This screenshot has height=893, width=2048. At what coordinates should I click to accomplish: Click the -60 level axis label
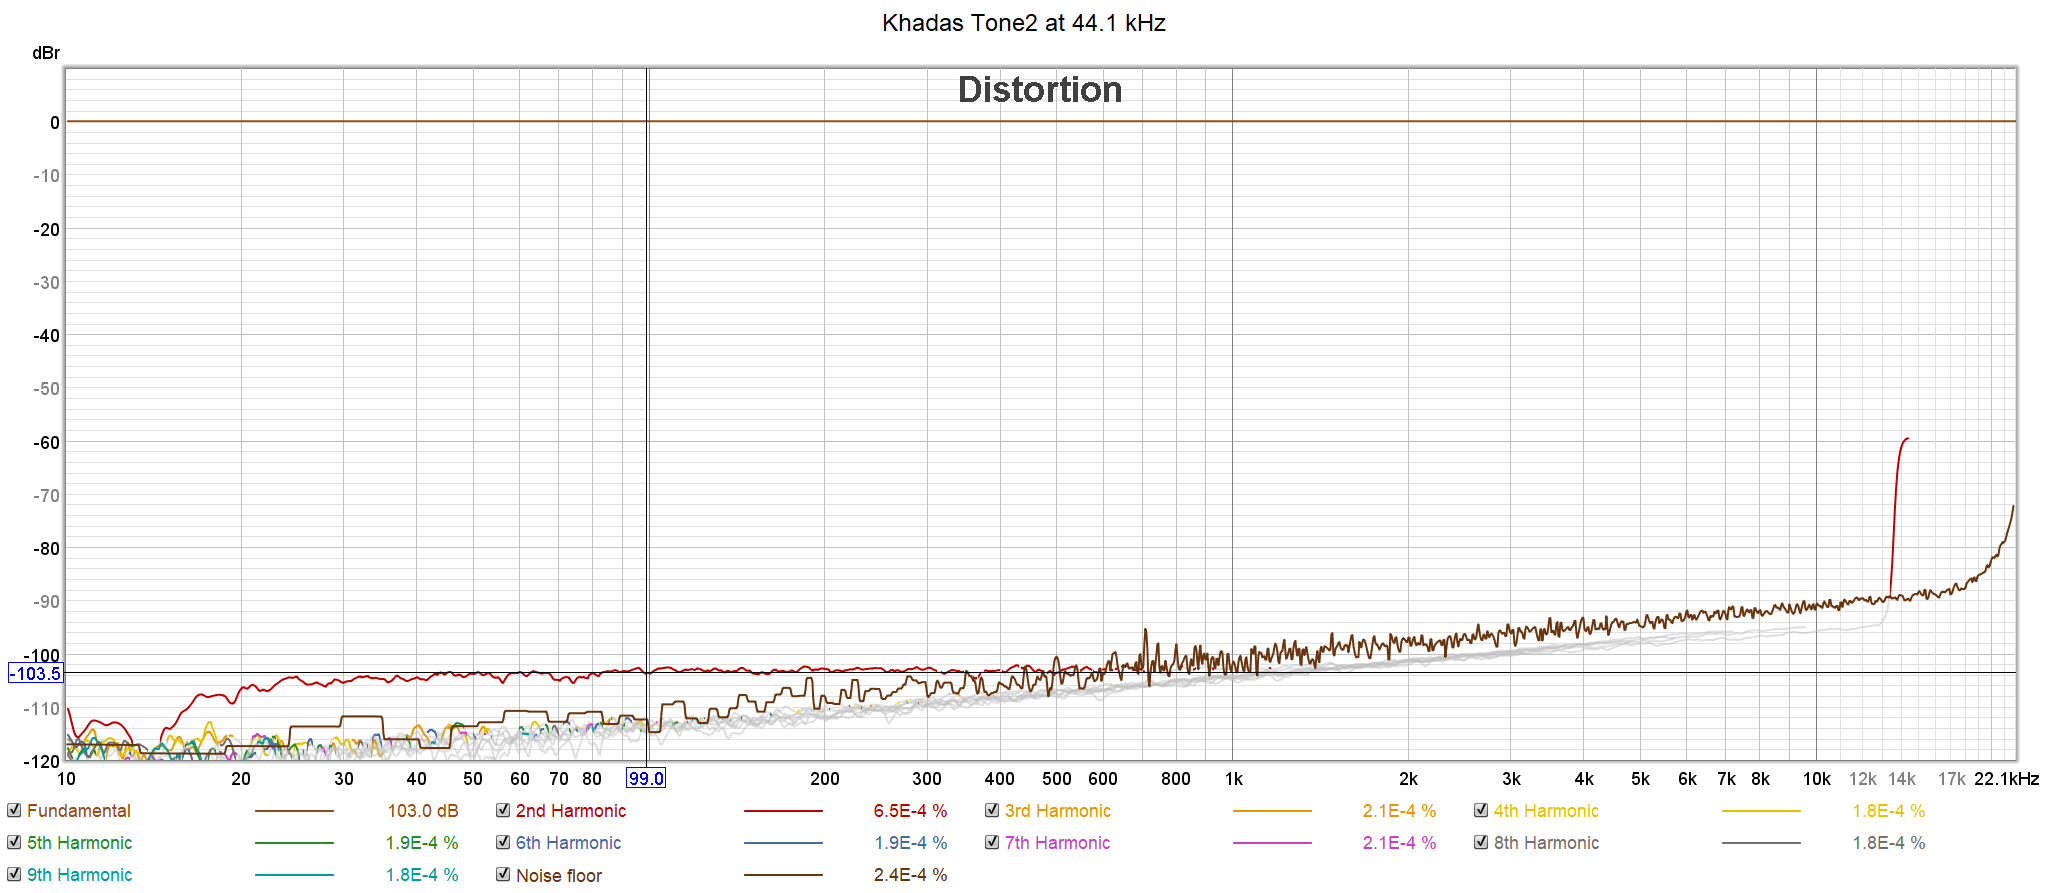click(x=46, y=443)
